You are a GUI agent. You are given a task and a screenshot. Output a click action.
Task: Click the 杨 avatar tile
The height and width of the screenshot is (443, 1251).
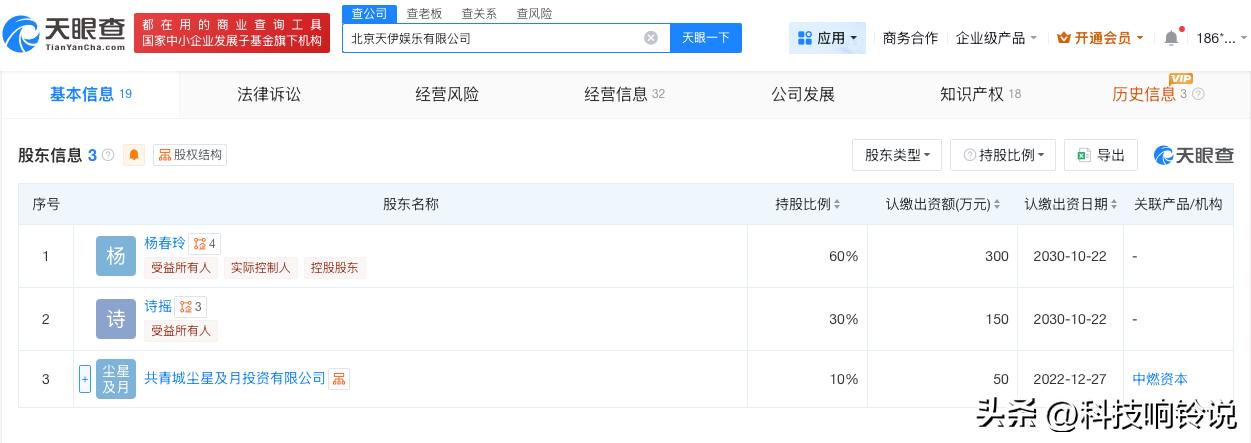(116, 256)
